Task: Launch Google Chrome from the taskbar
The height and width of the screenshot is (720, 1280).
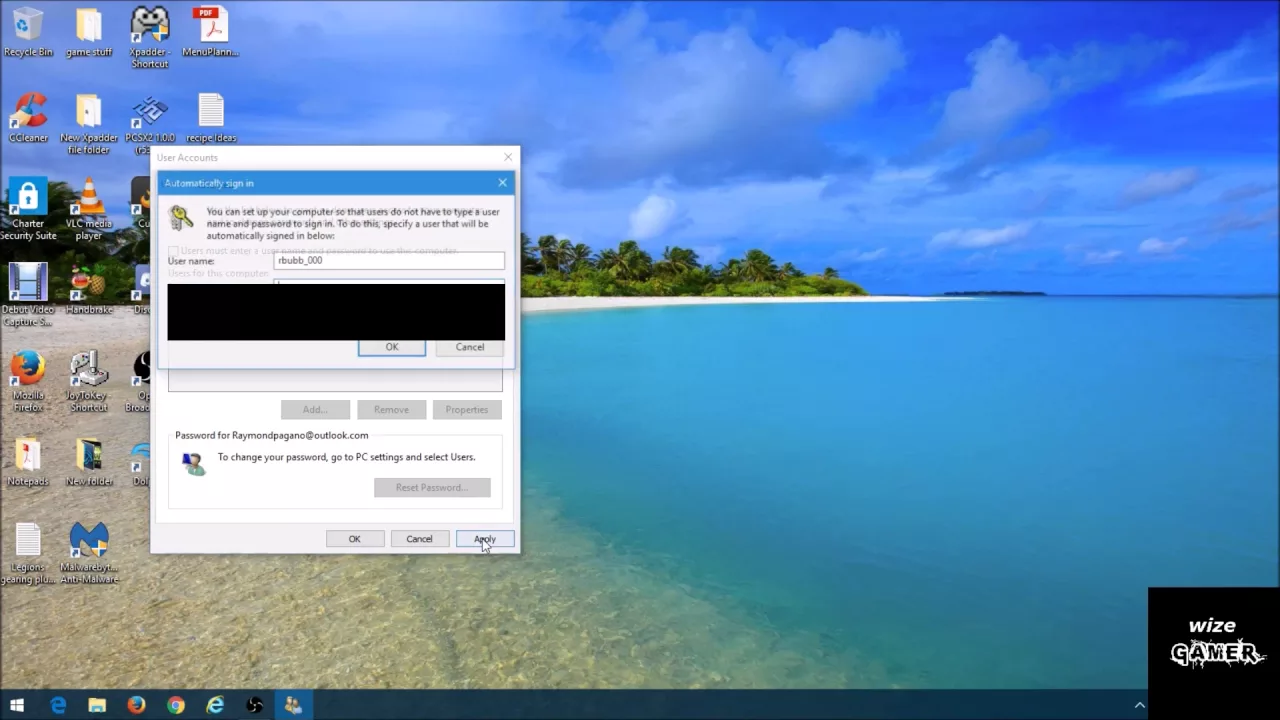Action: (176, 705)
